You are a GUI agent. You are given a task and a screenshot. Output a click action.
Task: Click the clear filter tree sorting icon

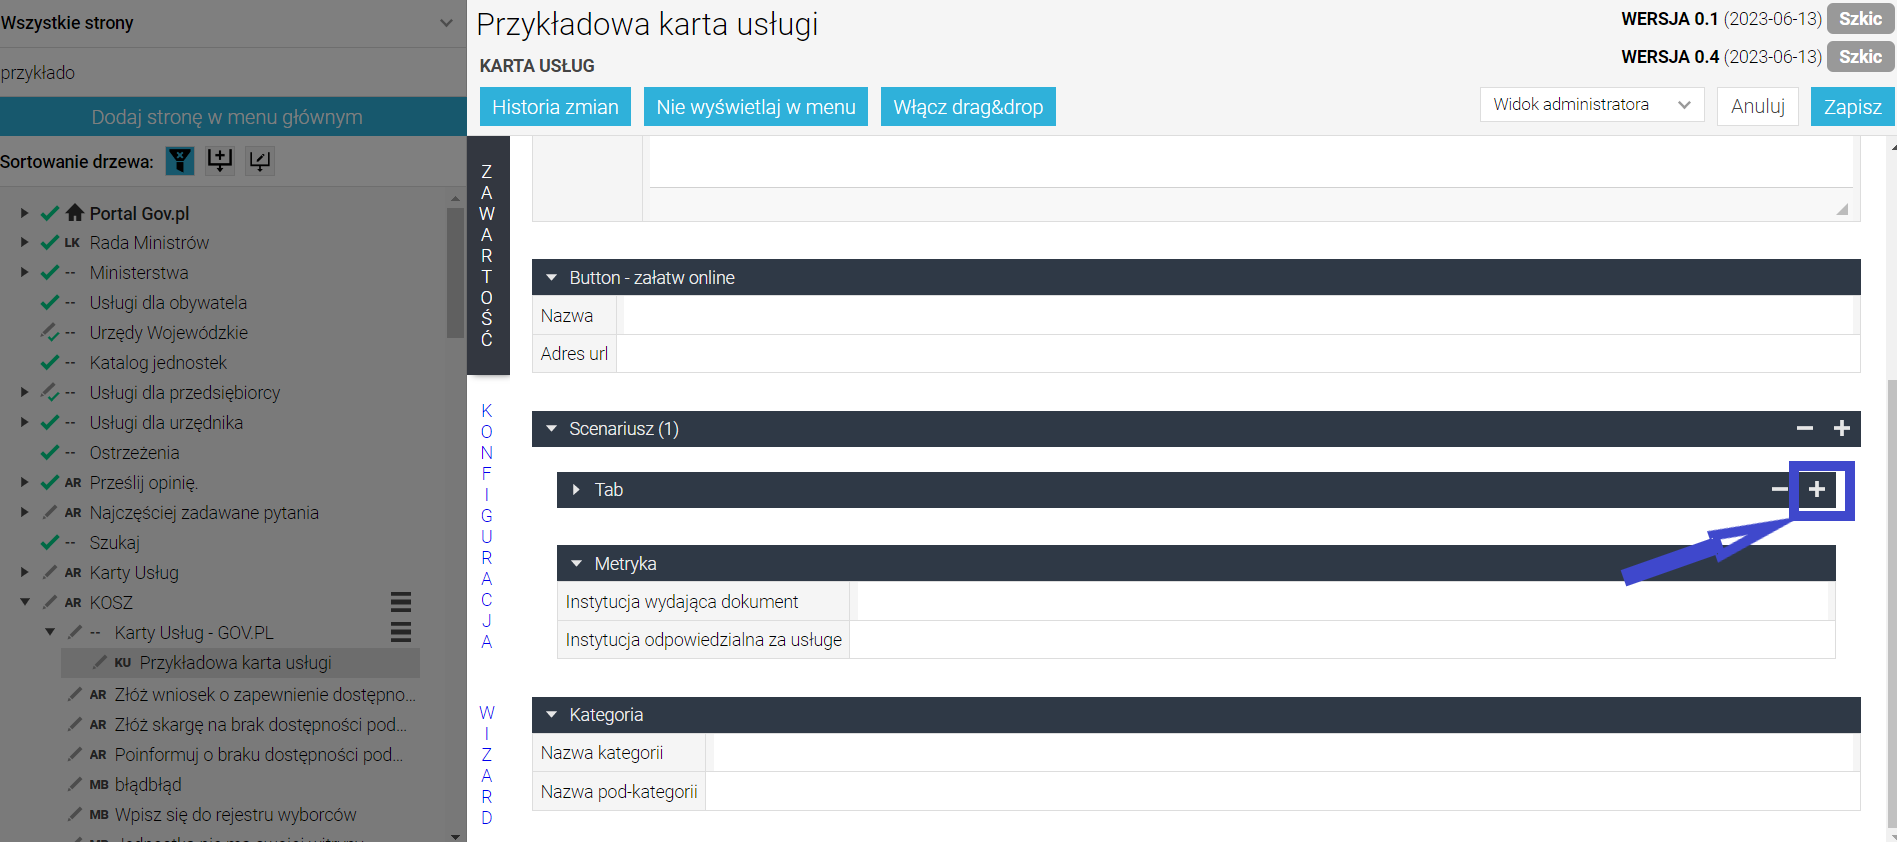point(180,160)
